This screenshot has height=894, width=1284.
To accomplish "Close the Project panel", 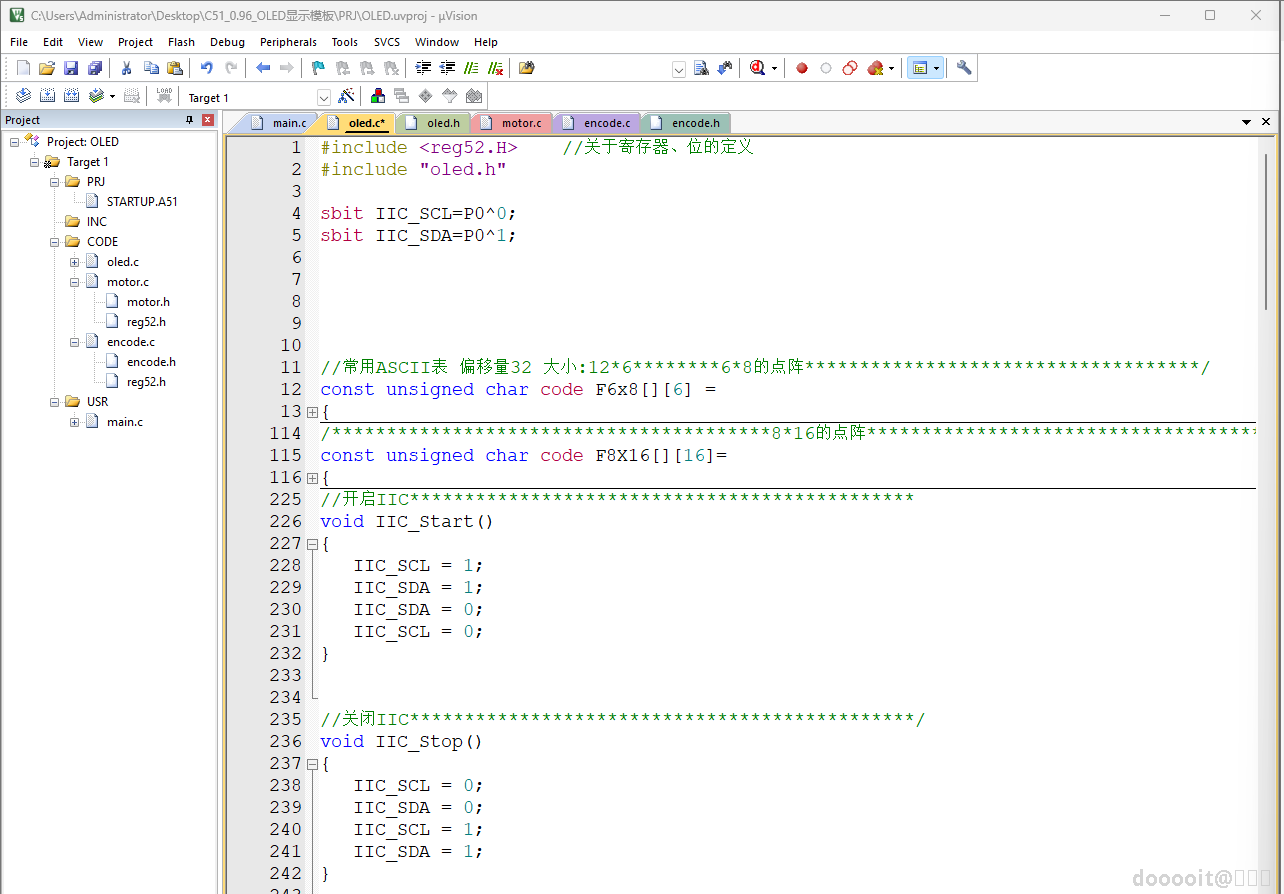I will [208, 120].
